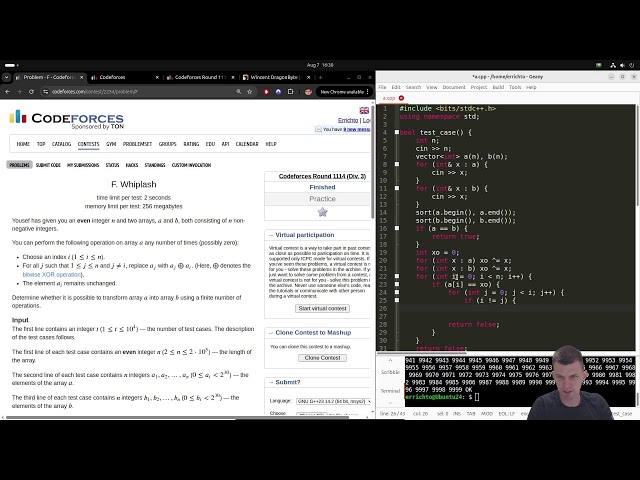Screen dimensions: 640x480
Task: Open the STANDINGS sub-menu link
Action: 155,165
